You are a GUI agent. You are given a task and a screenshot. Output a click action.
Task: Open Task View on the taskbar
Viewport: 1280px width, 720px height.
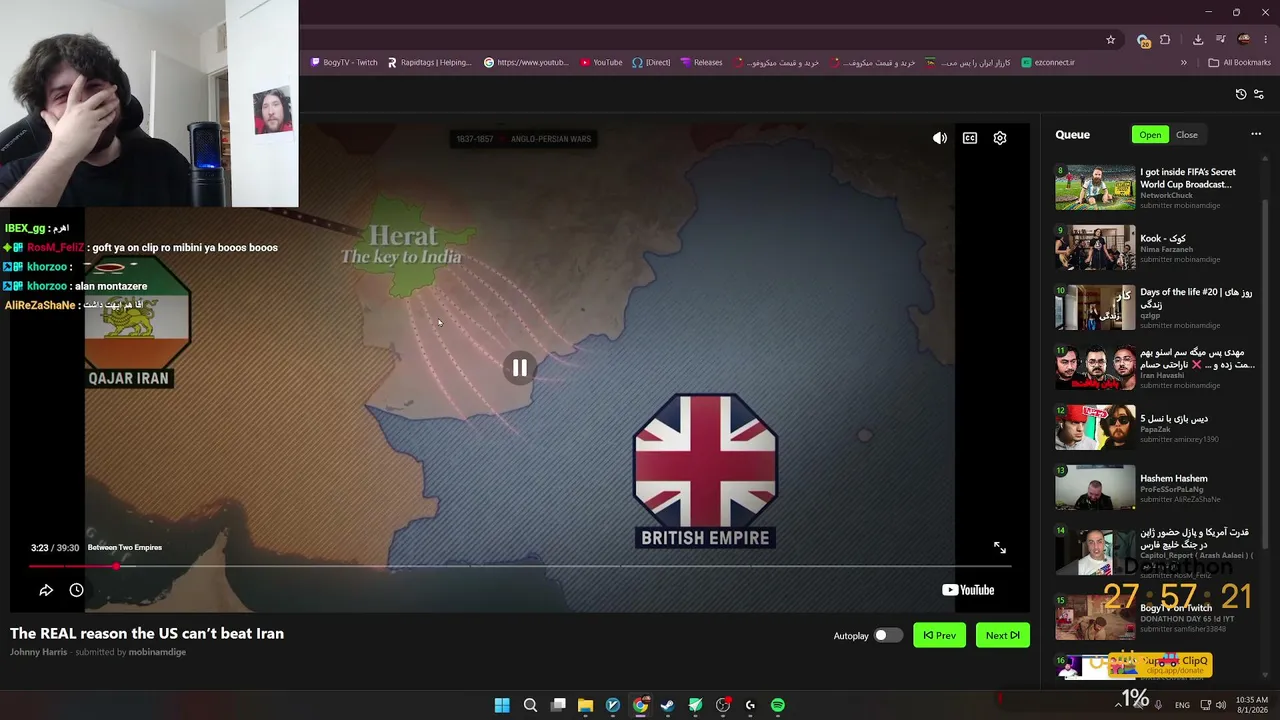(x=558, y=705)
